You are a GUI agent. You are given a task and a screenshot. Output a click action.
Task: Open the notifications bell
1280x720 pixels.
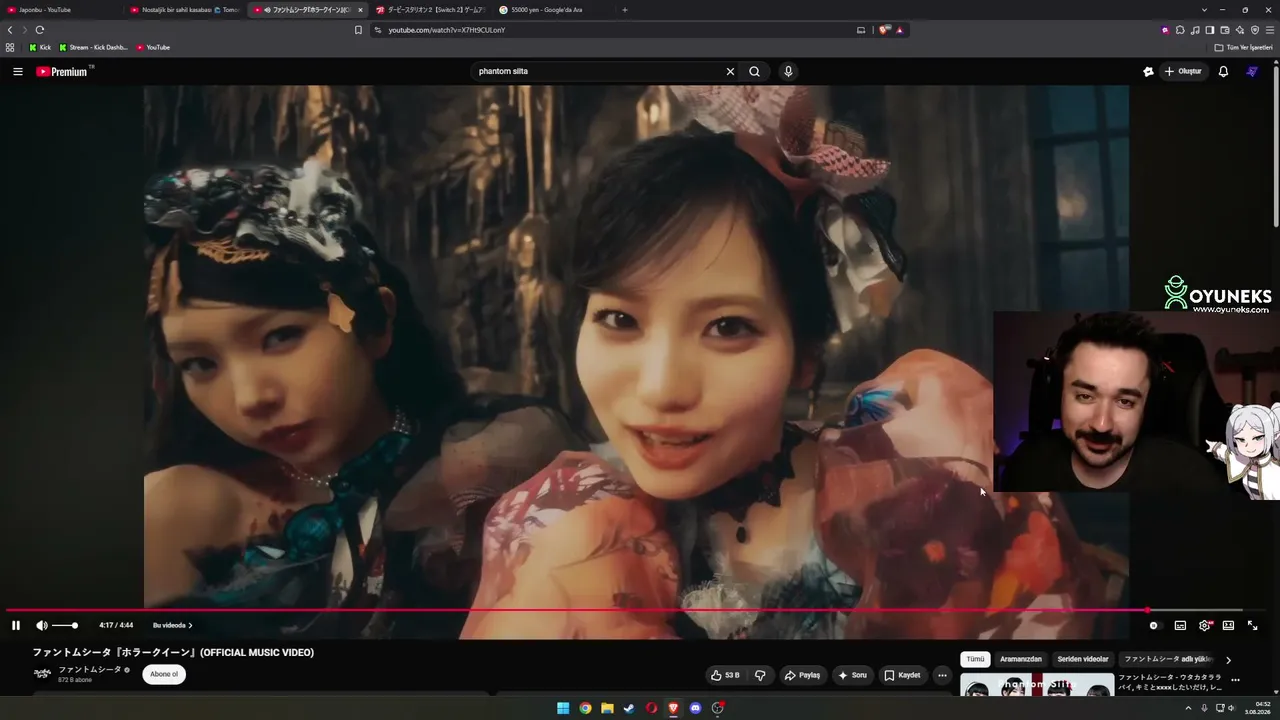1223,71
